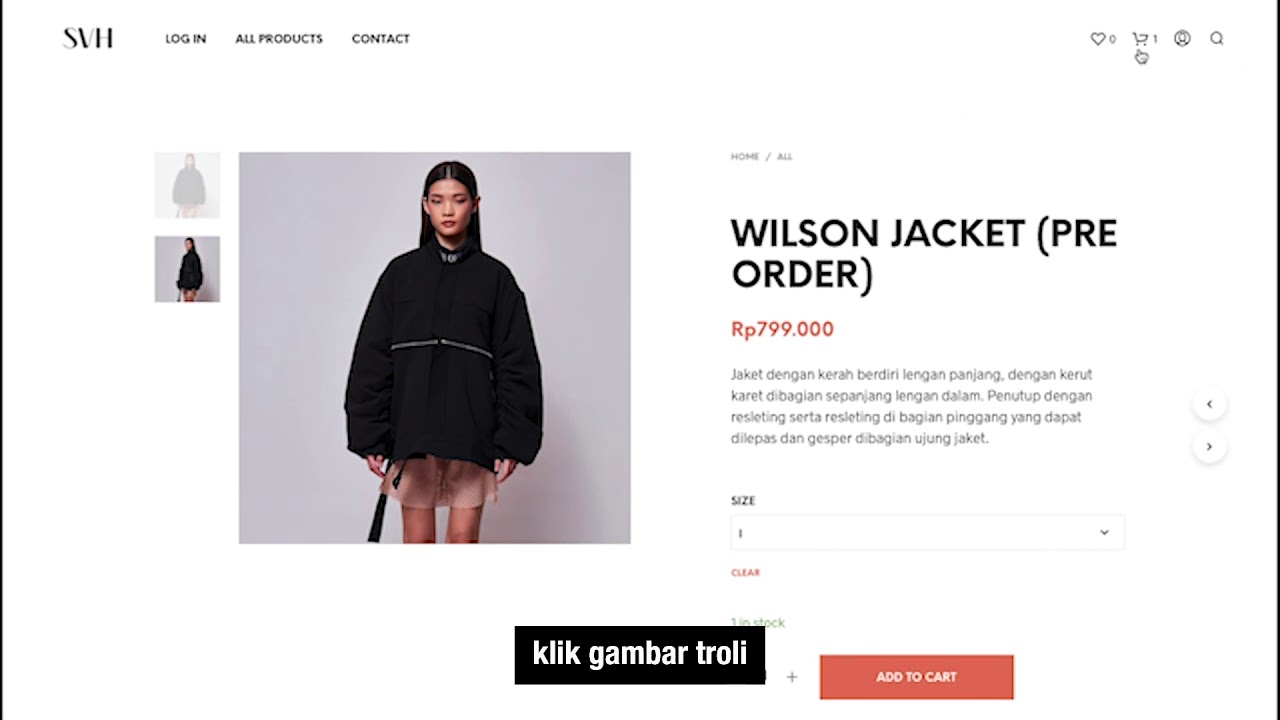Open the CONTACT menu item

tap(381, 38)
